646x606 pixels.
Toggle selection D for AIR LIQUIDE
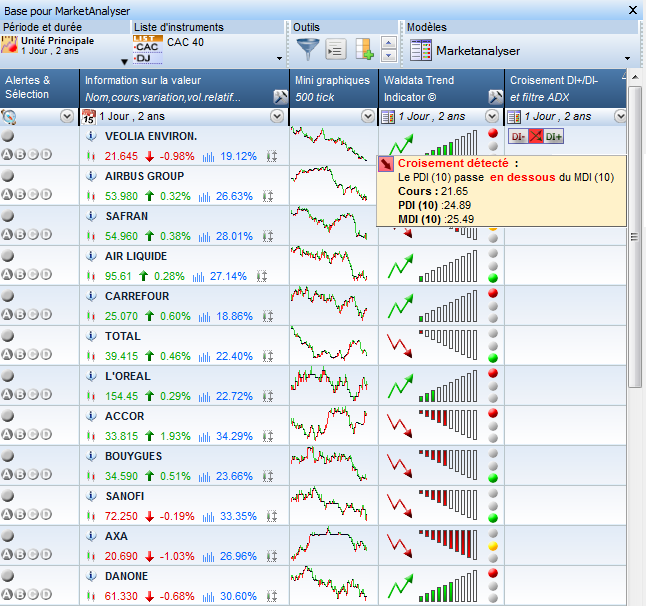[46, 274]
